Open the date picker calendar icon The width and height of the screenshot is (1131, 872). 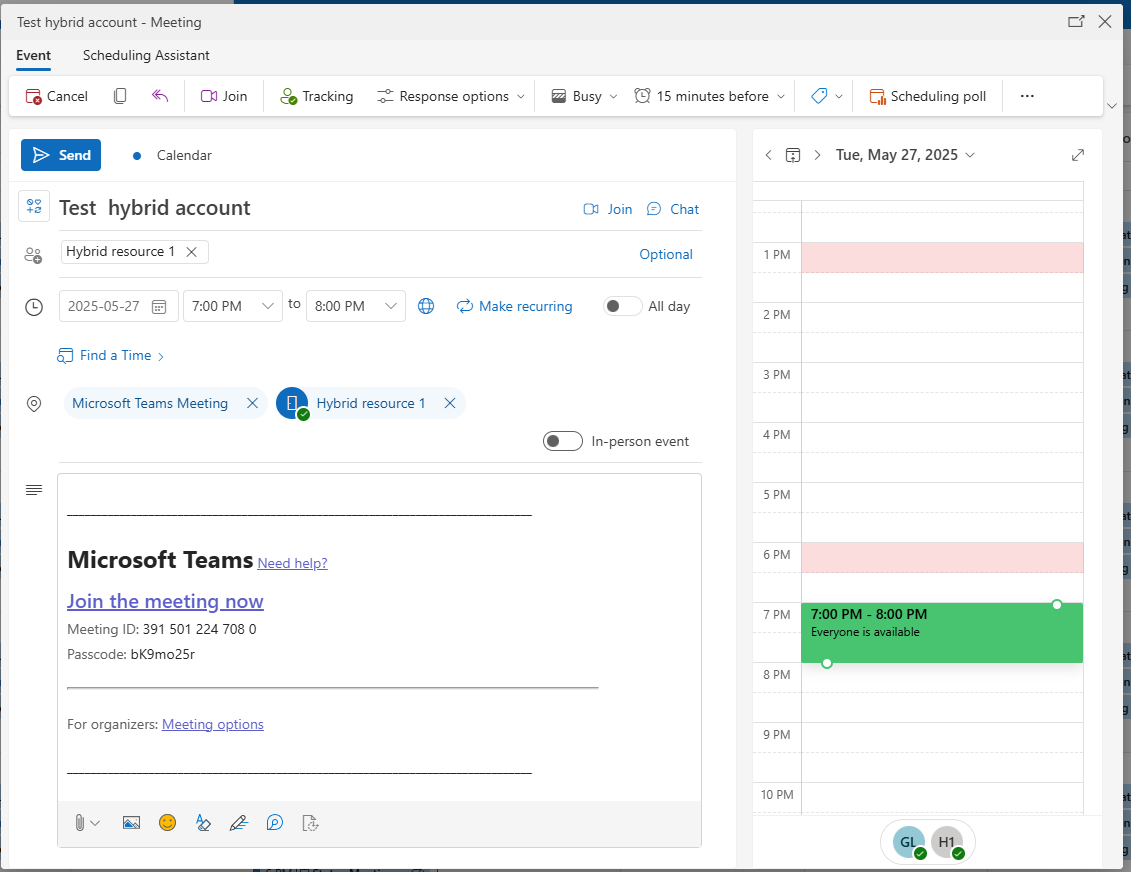pyautogui.click(x=159, y=307)
